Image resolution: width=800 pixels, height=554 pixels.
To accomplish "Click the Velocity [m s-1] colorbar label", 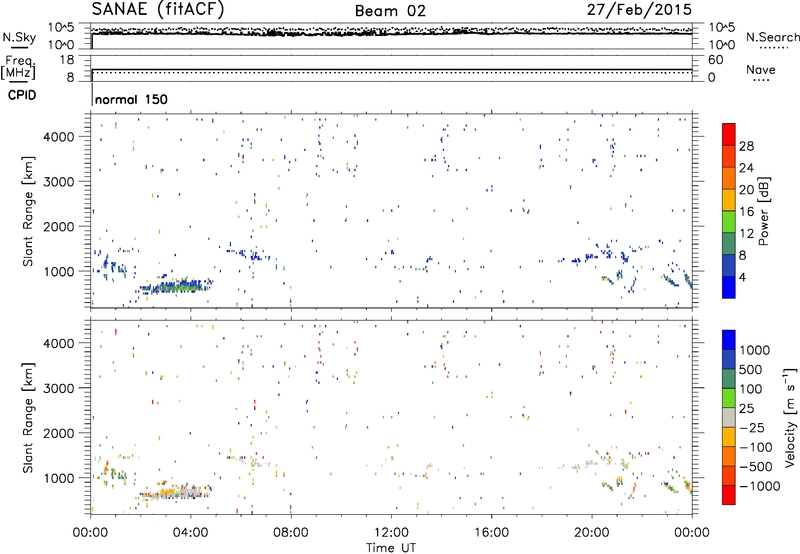I will (x=790, y=417).
